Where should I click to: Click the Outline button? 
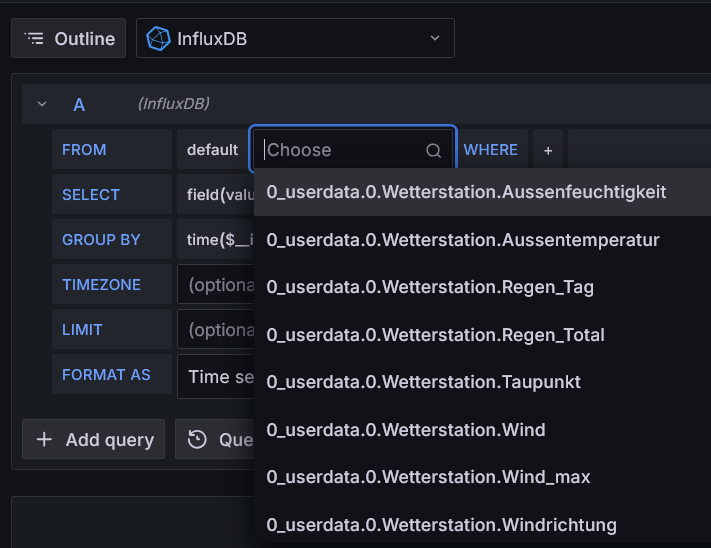pyautogui.click(x=68, y=39)
